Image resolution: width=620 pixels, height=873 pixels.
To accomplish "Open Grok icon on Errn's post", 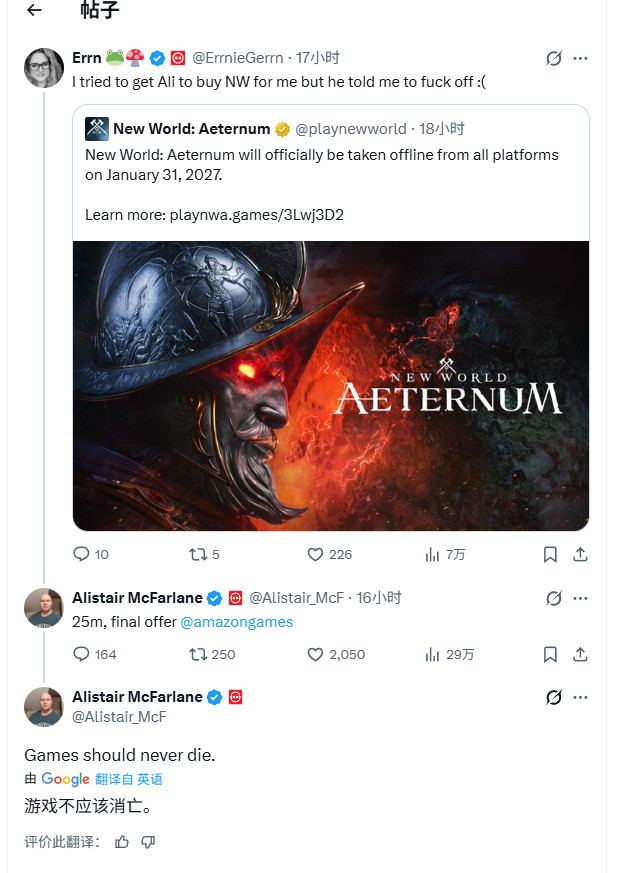I will (554, 58).
